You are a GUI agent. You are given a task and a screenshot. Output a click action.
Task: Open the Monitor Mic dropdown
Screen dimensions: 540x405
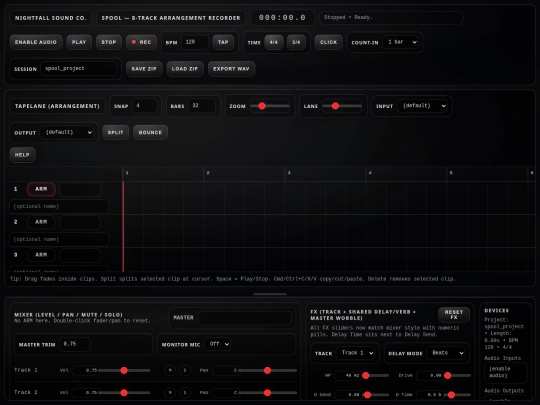click(217, 344)
